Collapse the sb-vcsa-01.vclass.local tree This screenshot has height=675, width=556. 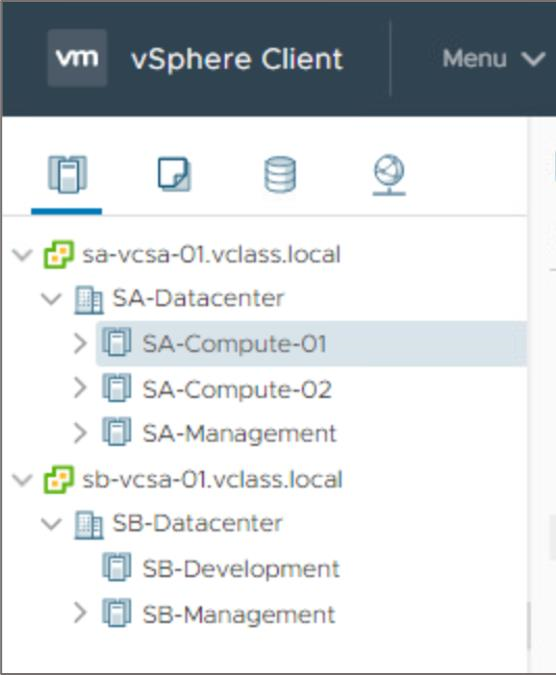tap(22, 479)
